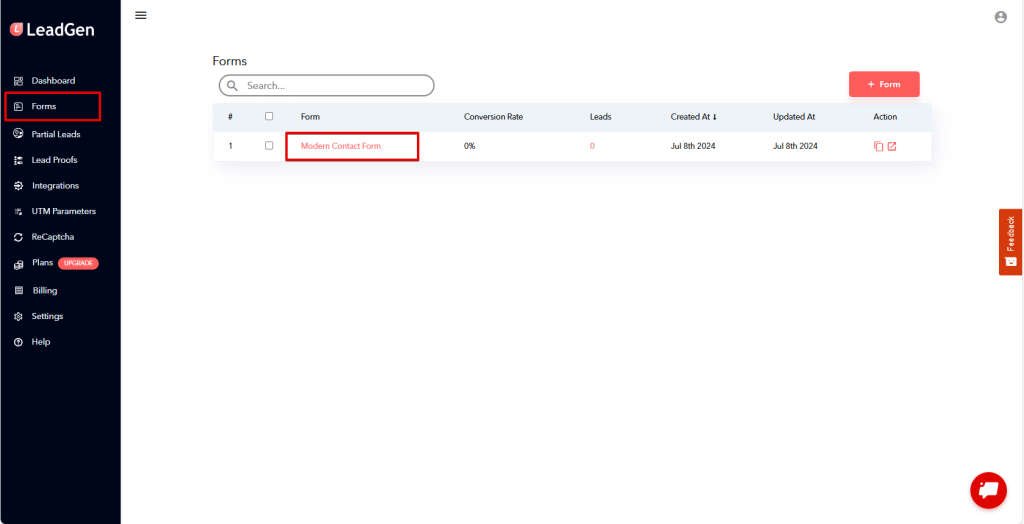Viewport: 1024px width, 524px height.
Task: Click the hamburger menu icon
Action: [141, 15]
